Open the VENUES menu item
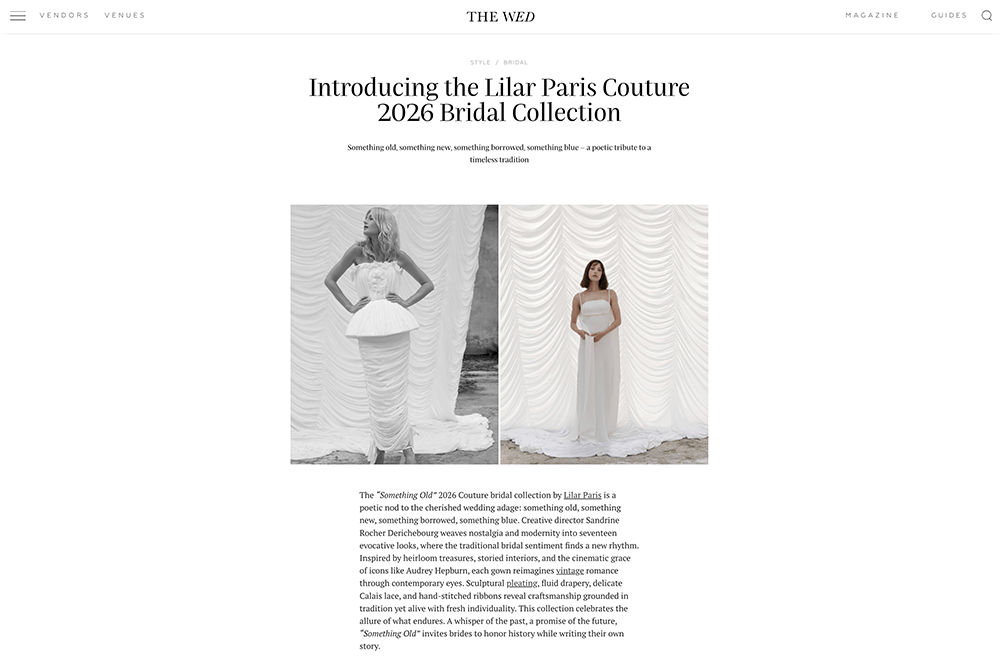This screenshot has height=665, width=1000. click(x=125, y=15)
